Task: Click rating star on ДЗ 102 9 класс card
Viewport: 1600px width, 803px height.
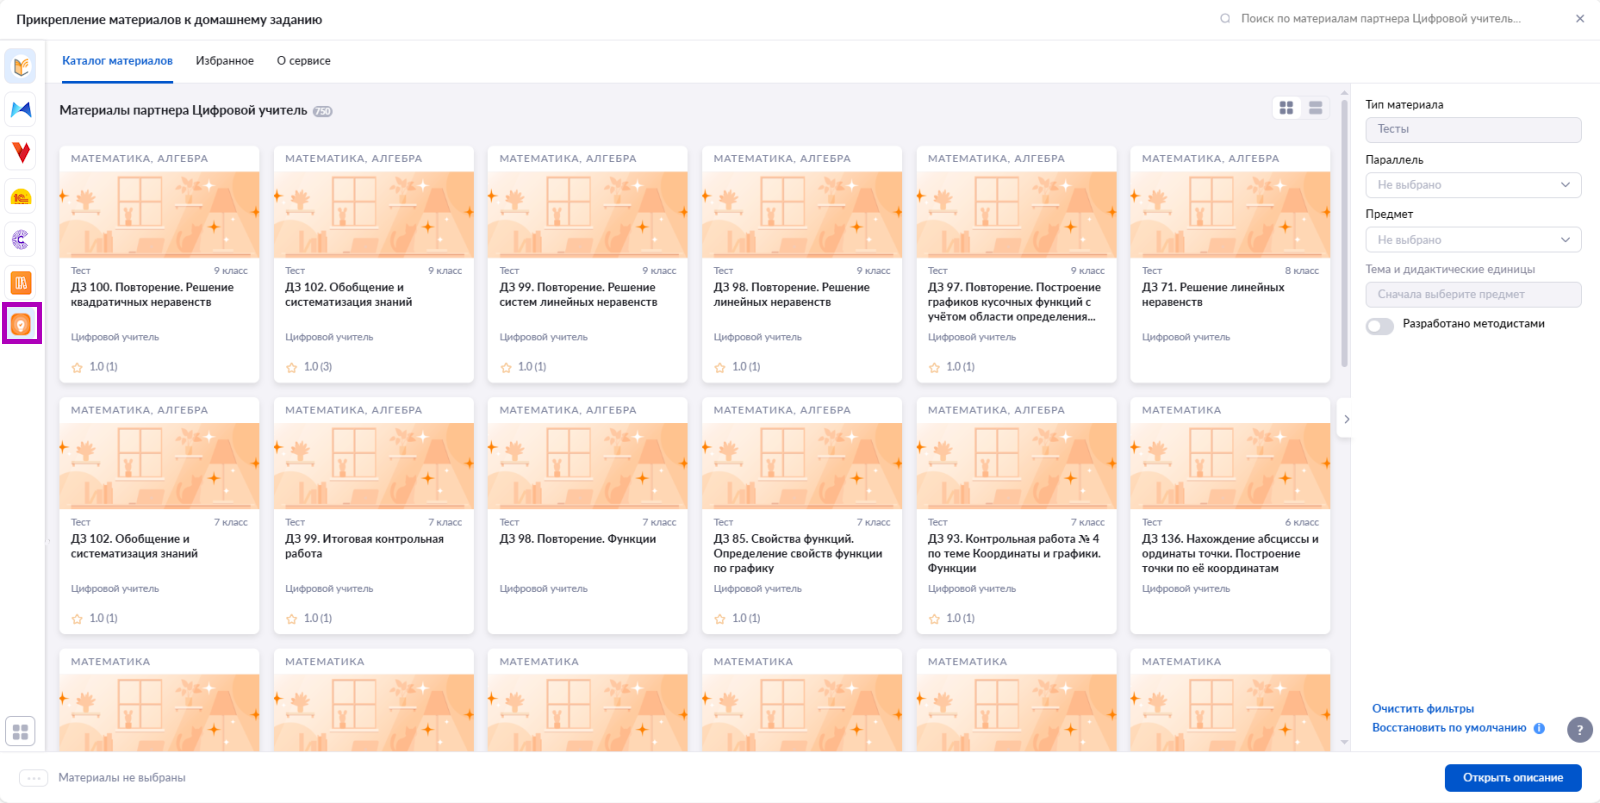Action: point(292,368)
